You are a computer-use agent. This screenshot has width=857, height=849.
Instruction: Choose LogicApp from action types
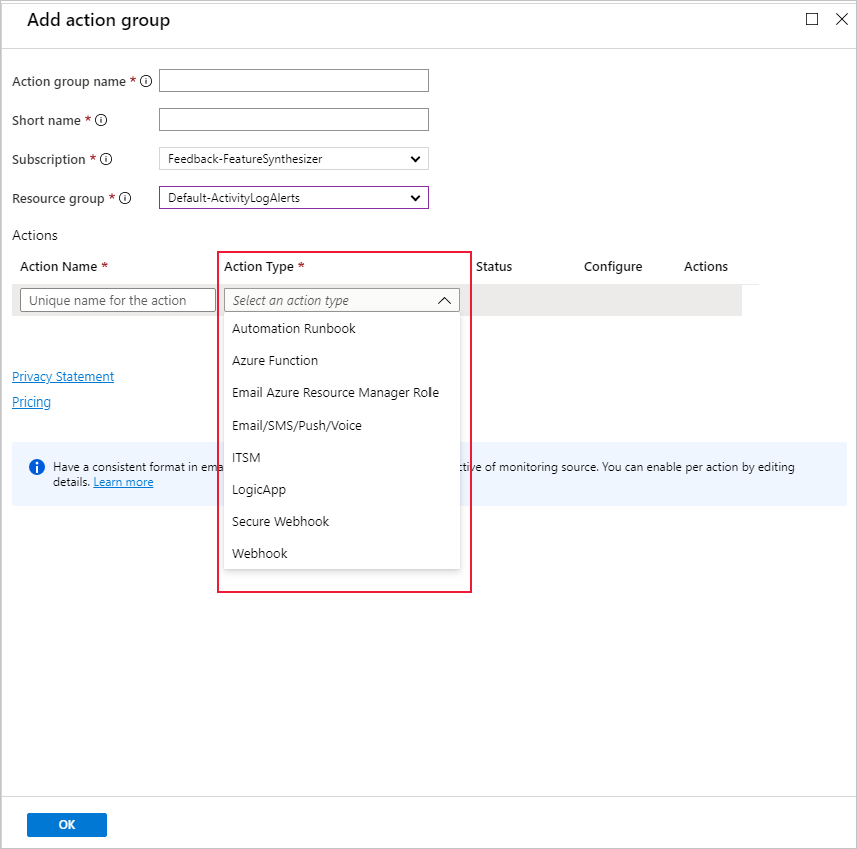259,489
